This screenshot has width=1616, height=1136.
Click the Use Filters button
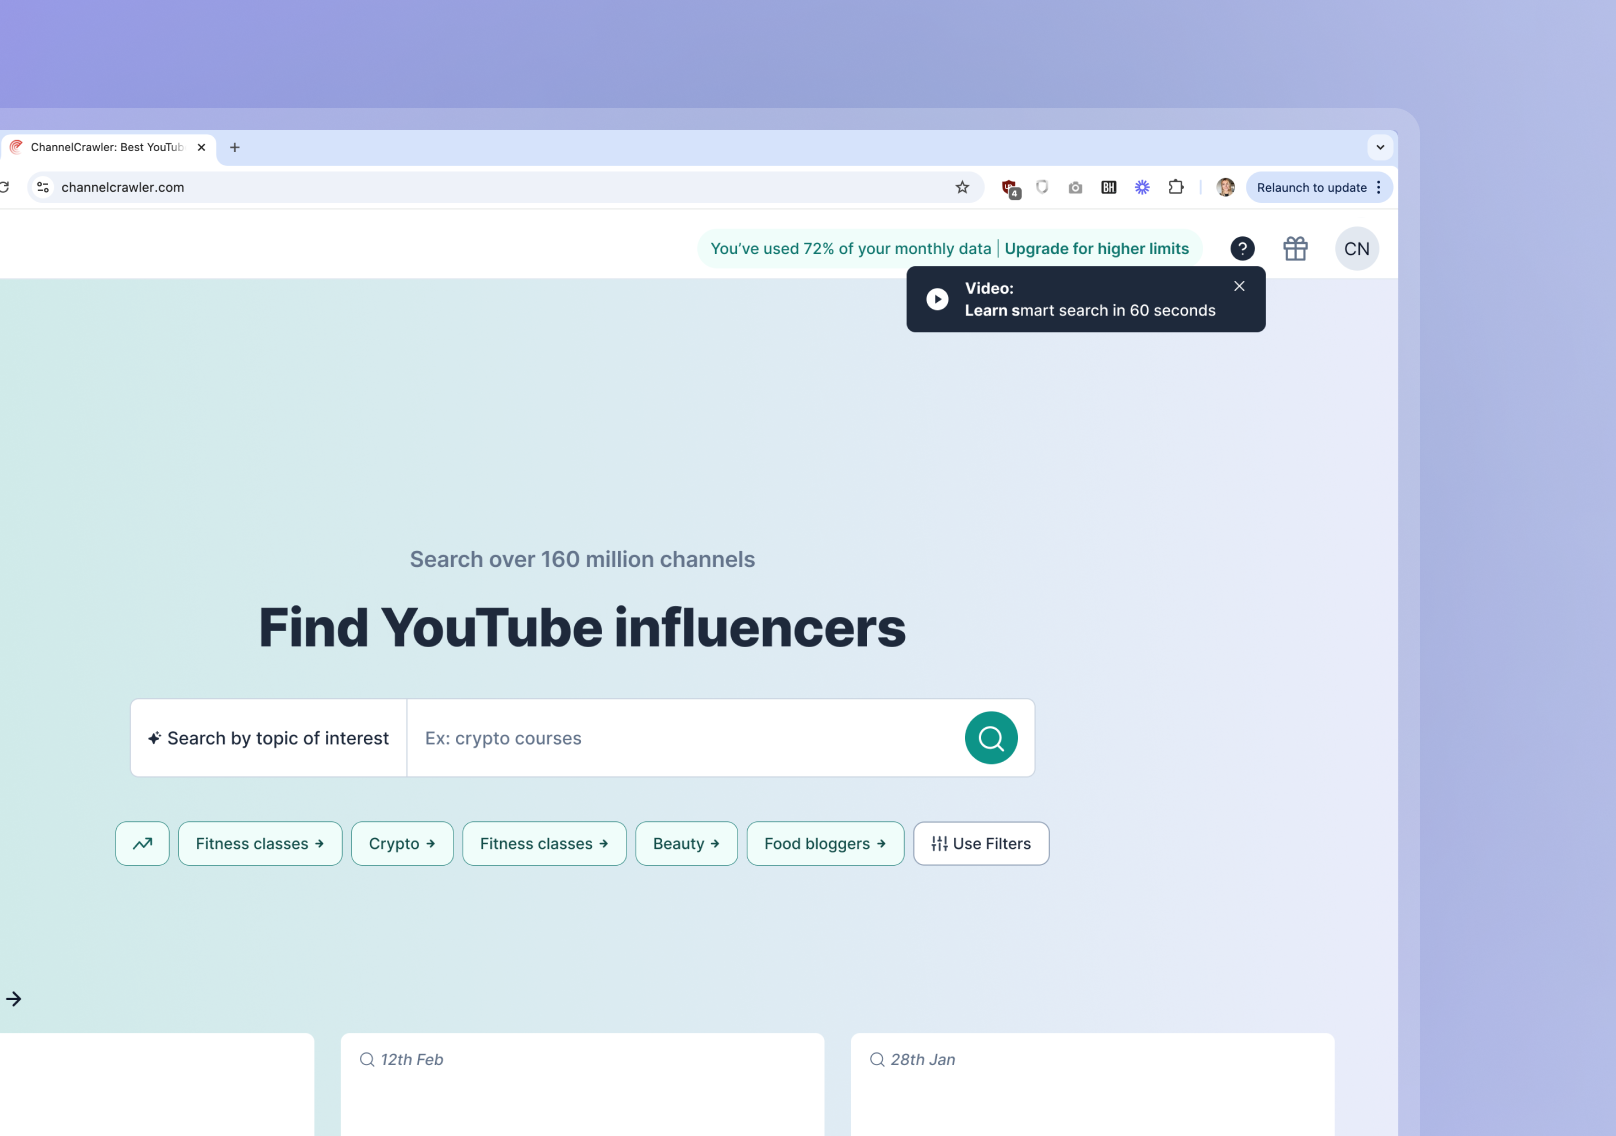(981, 844)
